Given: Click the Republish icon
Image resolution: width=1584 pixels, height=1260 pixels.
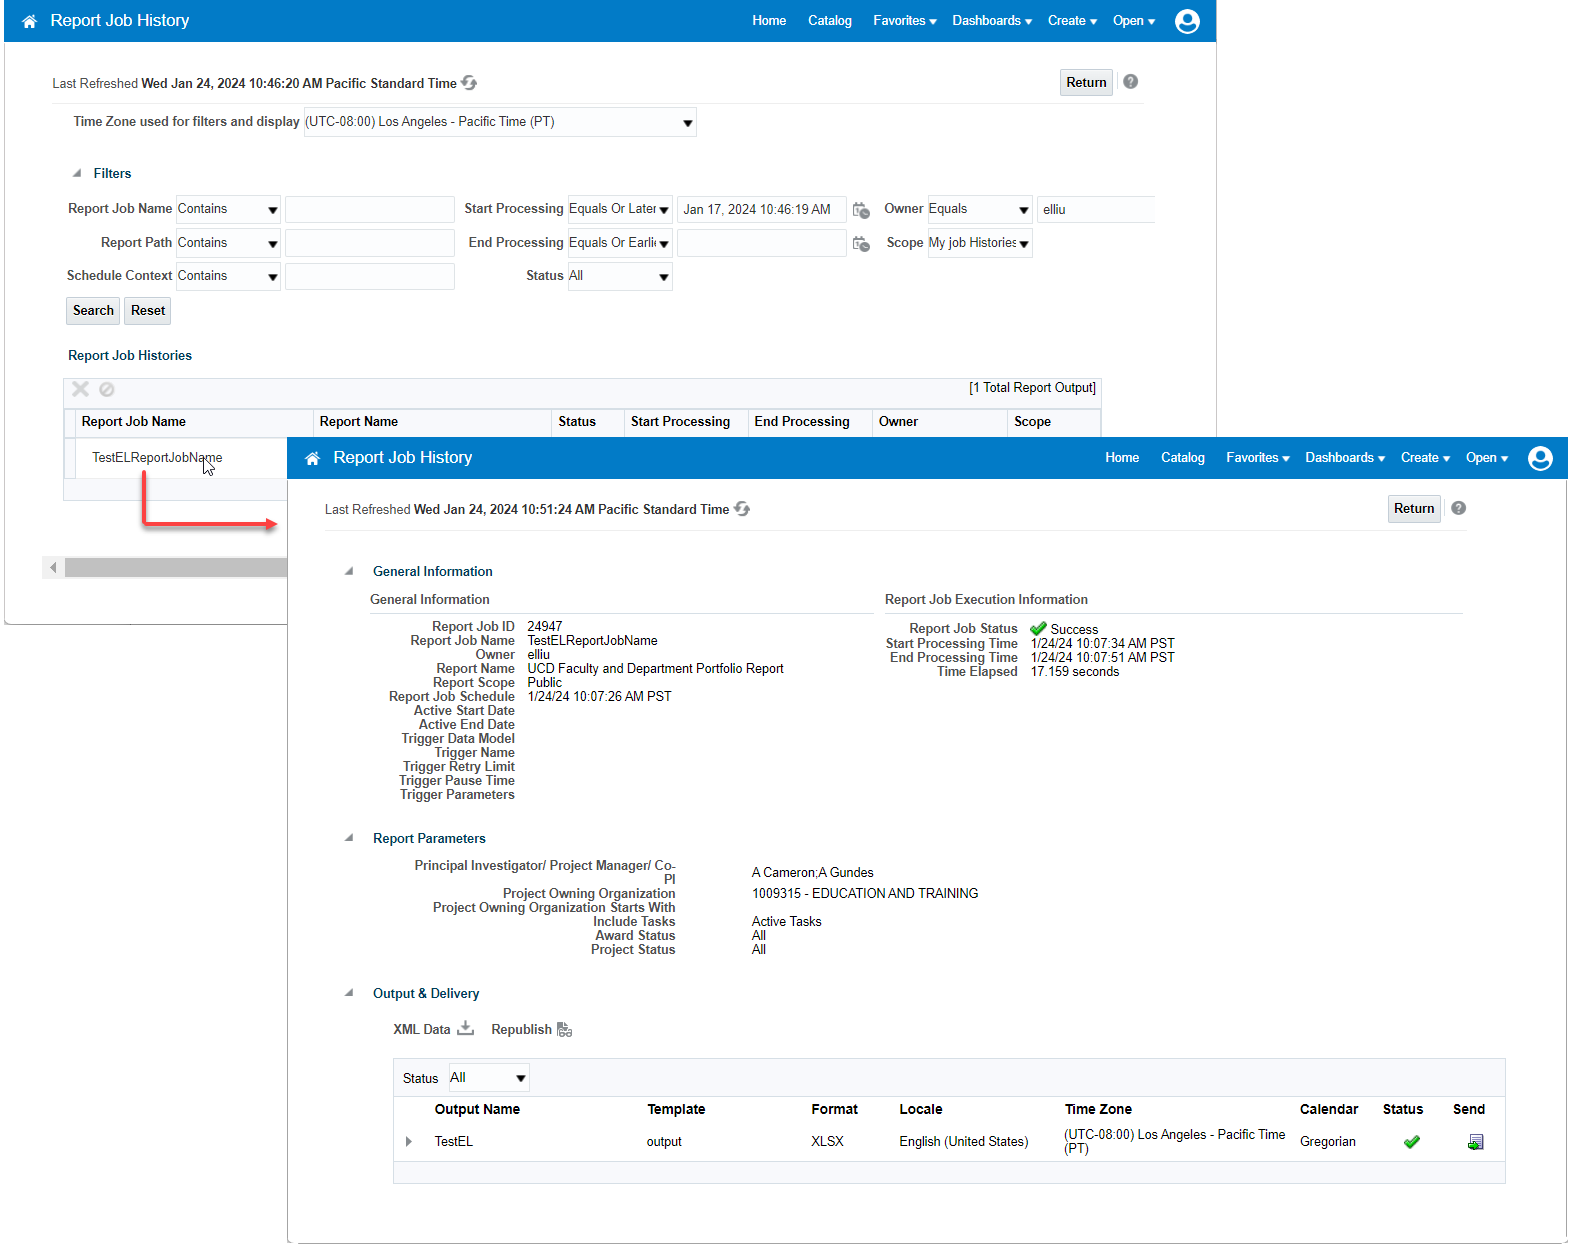Looking at the screenshot, I should (x=565, y=1030).
